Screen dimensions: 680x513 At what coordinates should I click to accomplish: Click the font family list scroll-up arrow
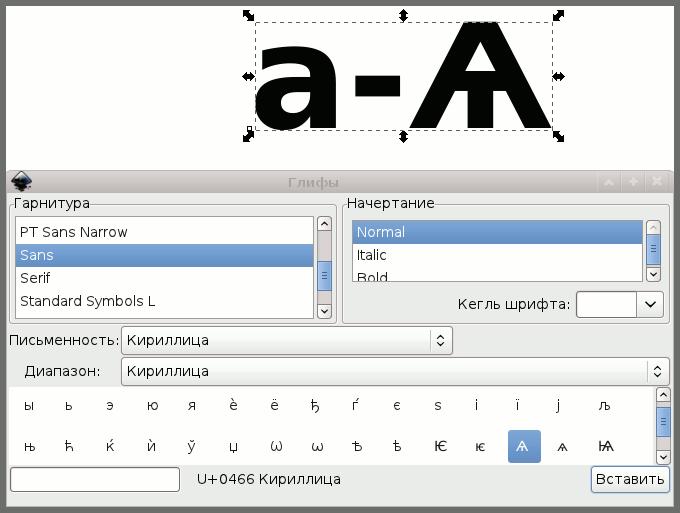(324, 224)
